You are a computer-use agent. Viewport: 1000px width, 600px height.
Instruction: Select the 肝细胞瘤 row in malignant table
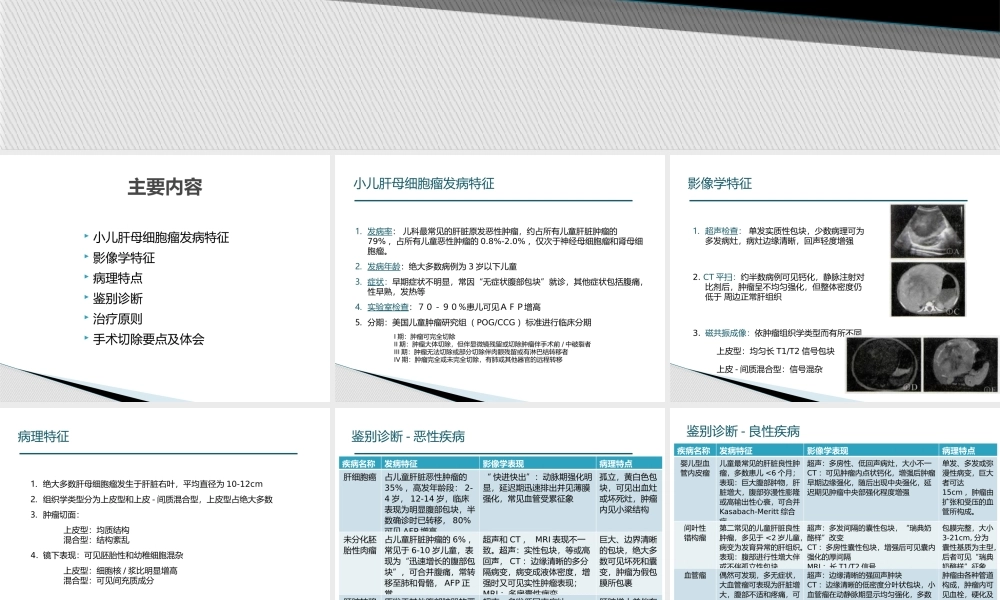[358, 477]
